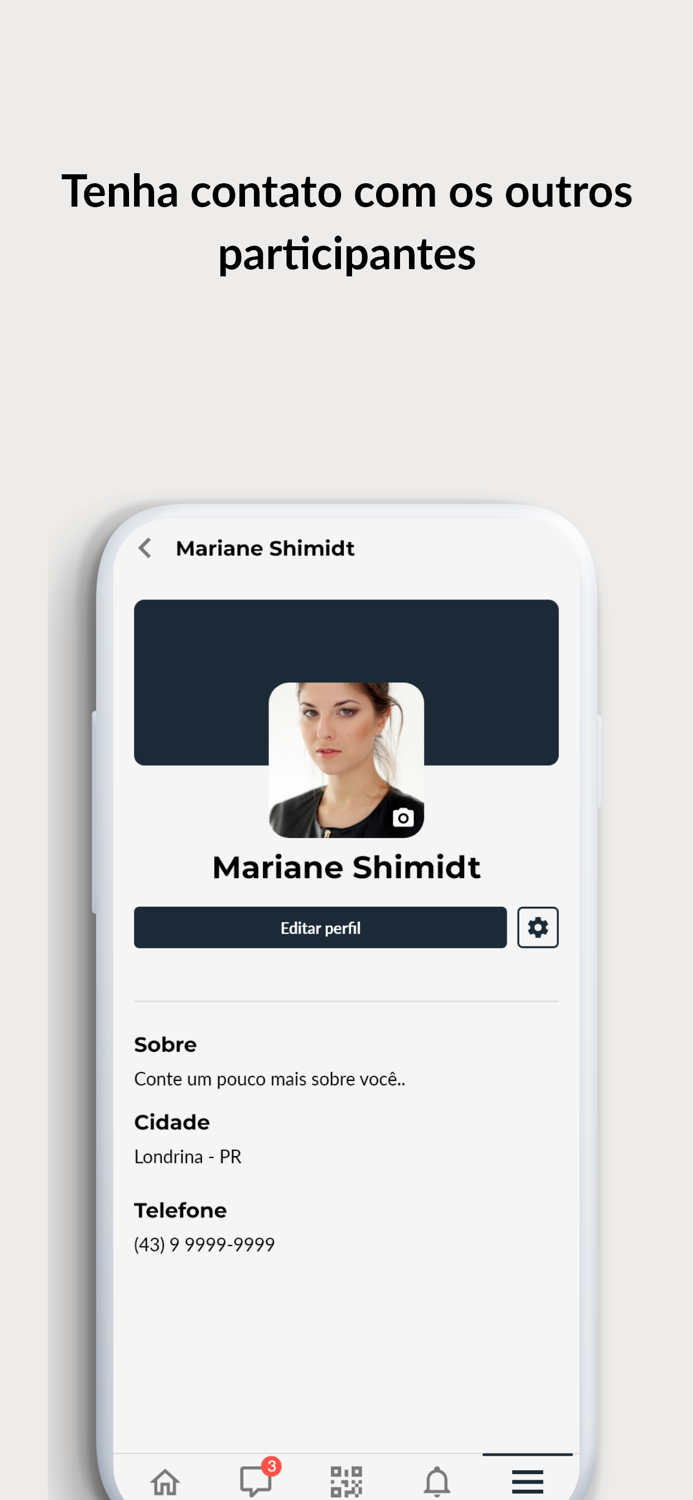Tap the Cidade section heading

pyautogui.click(x=172, y=1123)
